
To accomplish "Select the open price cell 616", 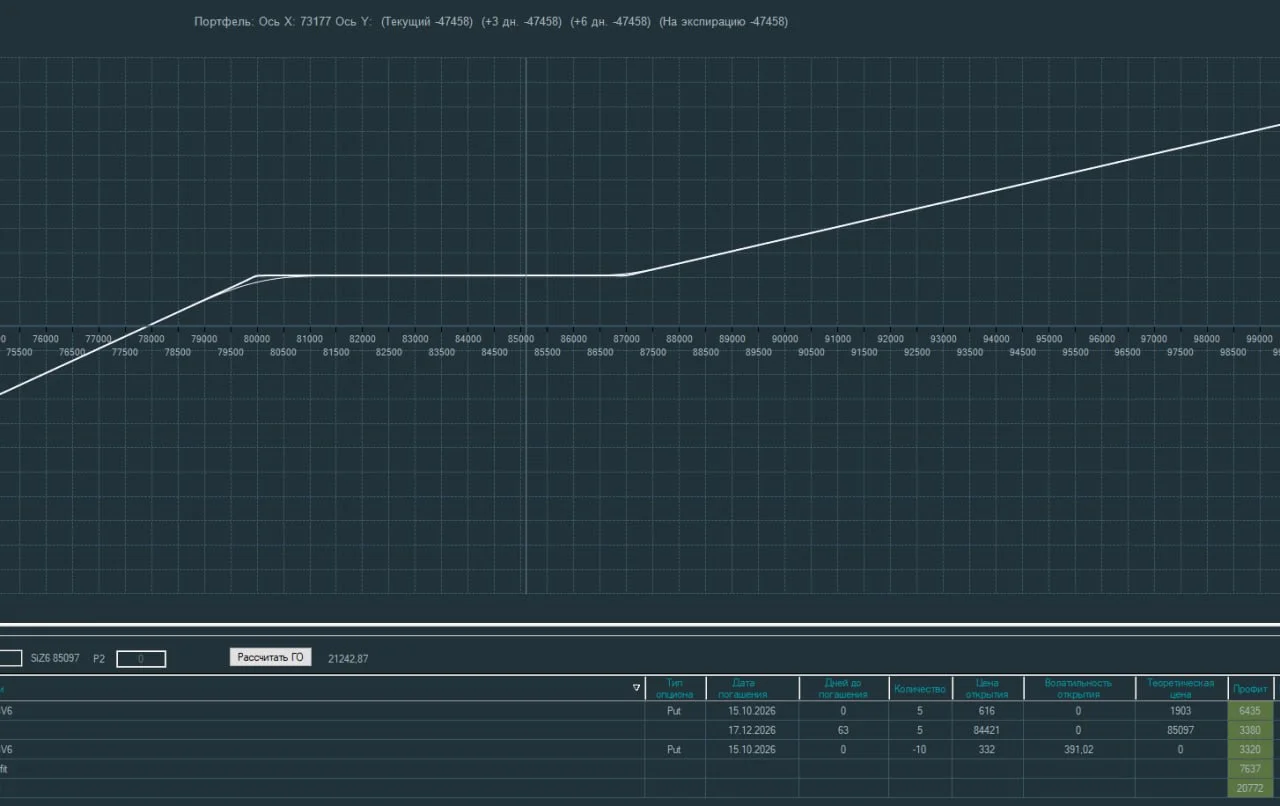I will (987, 710).
